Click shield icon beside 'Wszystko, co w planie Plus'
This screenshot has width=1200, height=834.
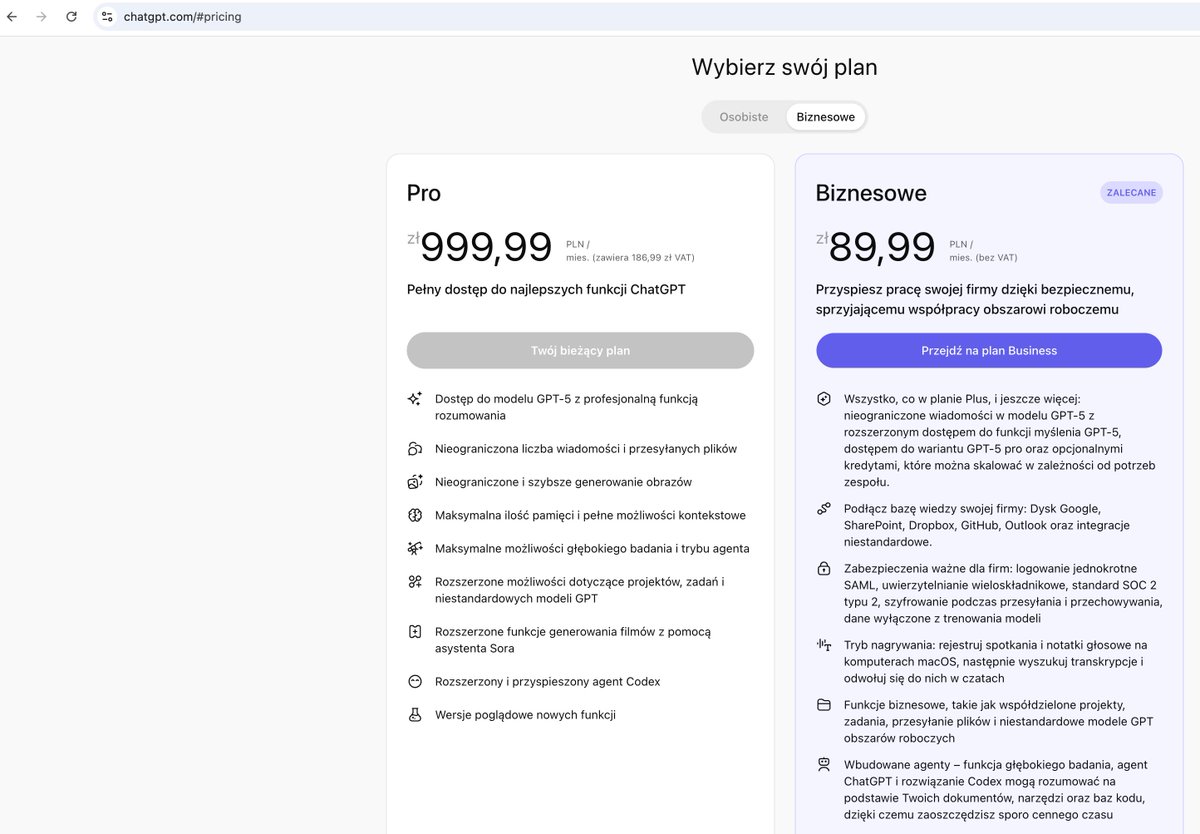click(x=824, y=399)
